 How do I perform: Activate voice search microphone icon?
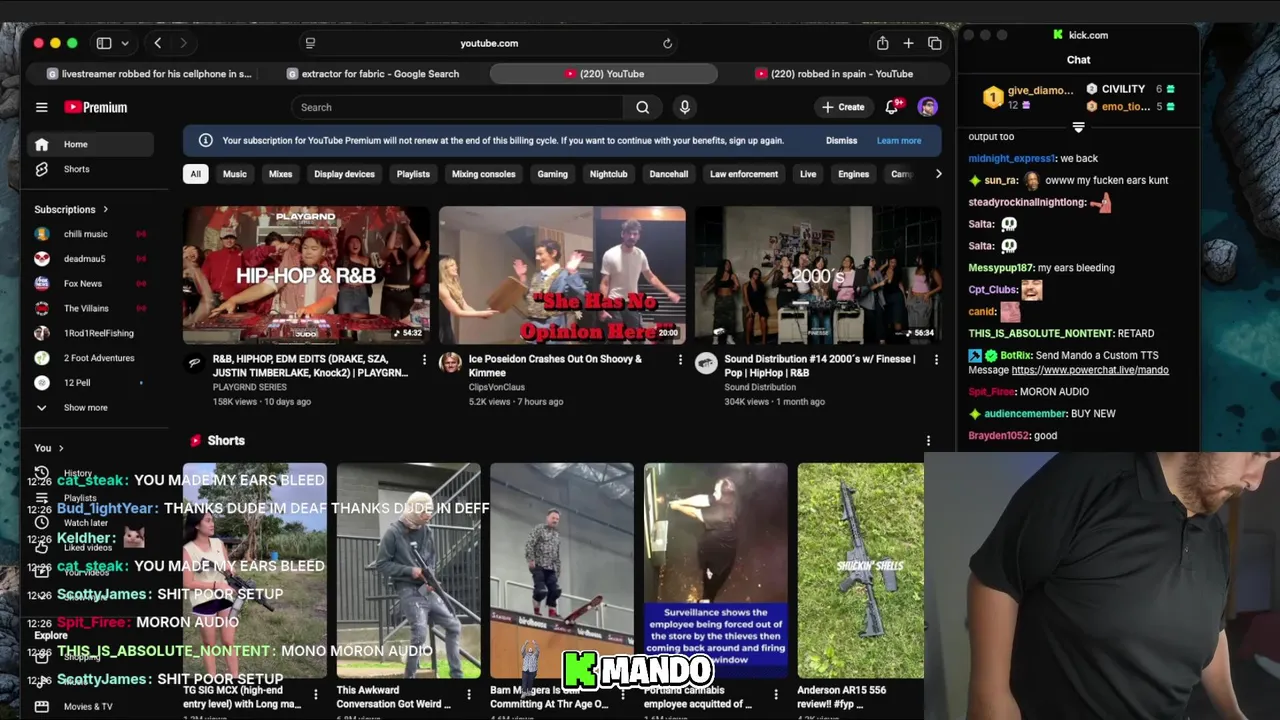coord(684,107)
